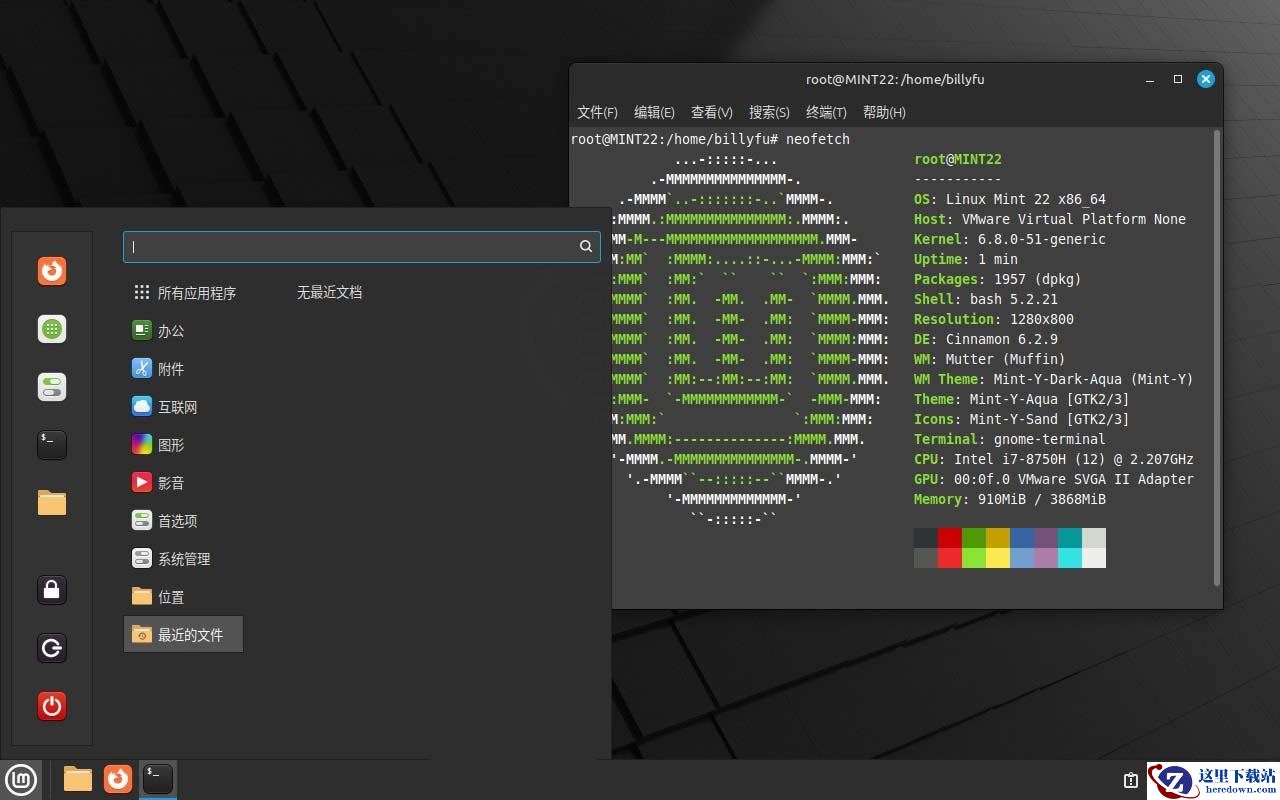This screenshot has height=800, width=1280.
Task: Click the 'DE: Cinnamon 6.2.9' line
Action: pyautogui.click(x=986, y=339)
